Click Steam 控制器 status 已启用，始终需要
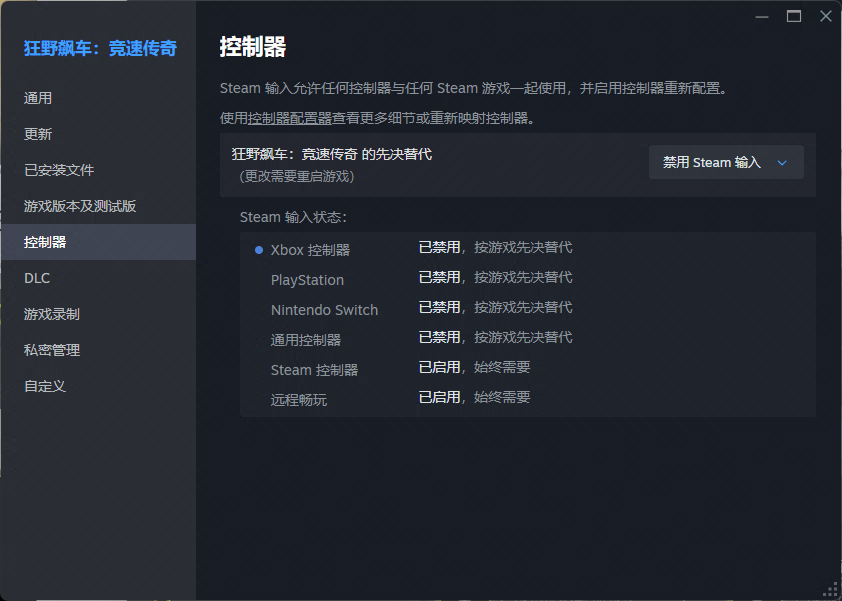The height and width of the screenshot is (601, 842). click(x=474, y=367)
